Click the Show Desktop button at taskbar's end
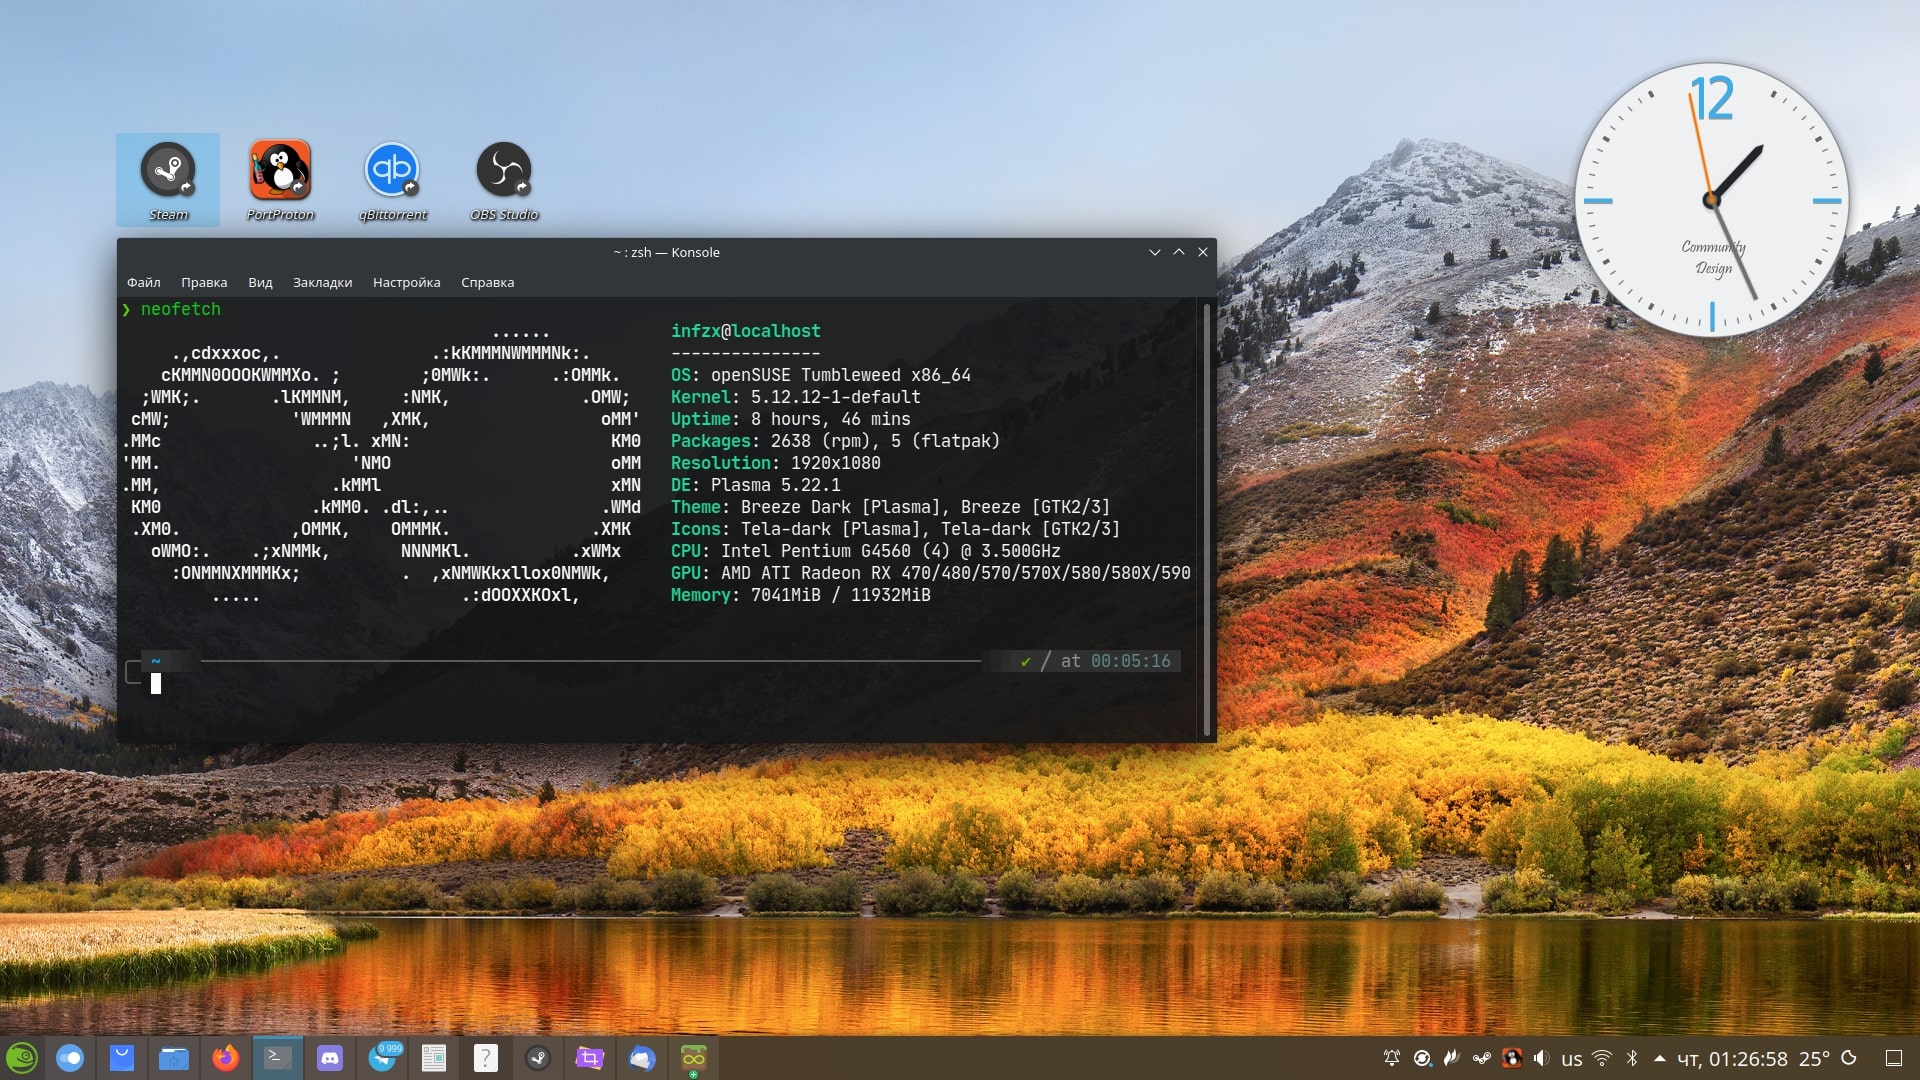 pyautogui.click(x=1897, y=1056)
